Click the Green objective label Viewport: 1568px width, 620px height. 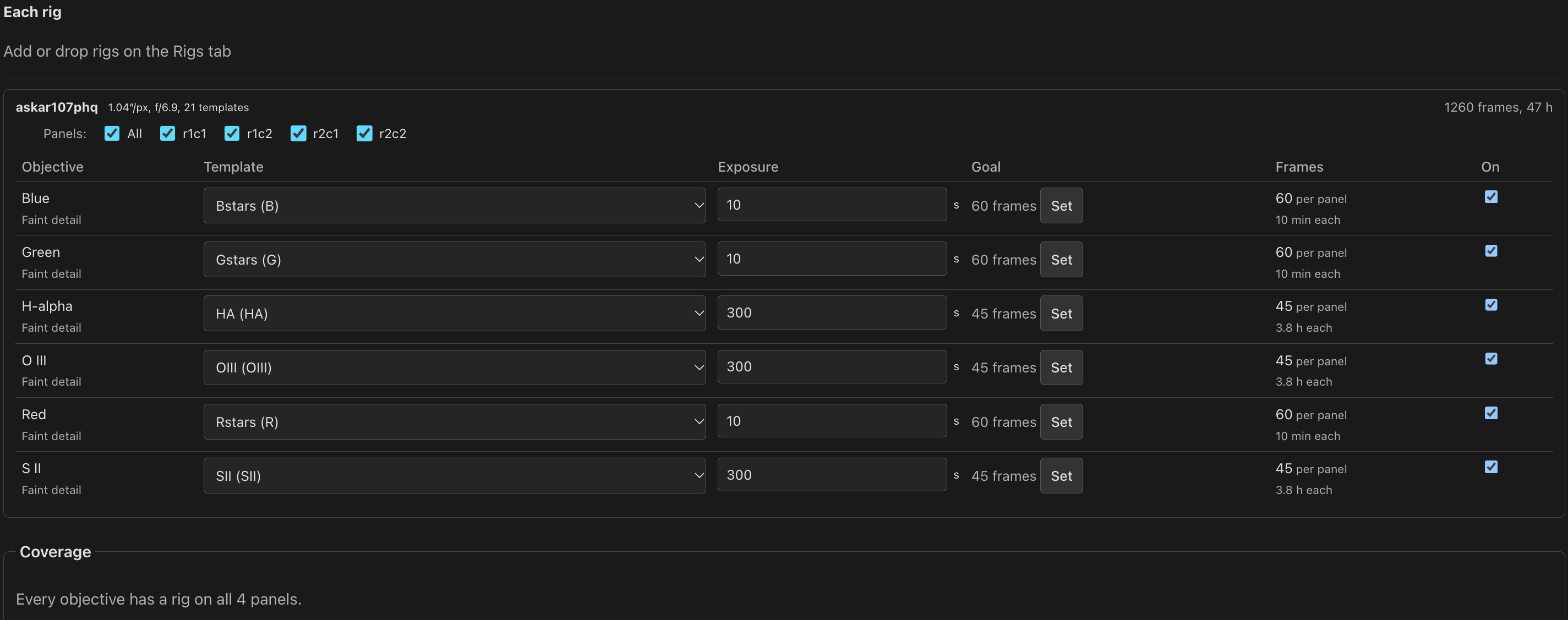coord(41,252)
